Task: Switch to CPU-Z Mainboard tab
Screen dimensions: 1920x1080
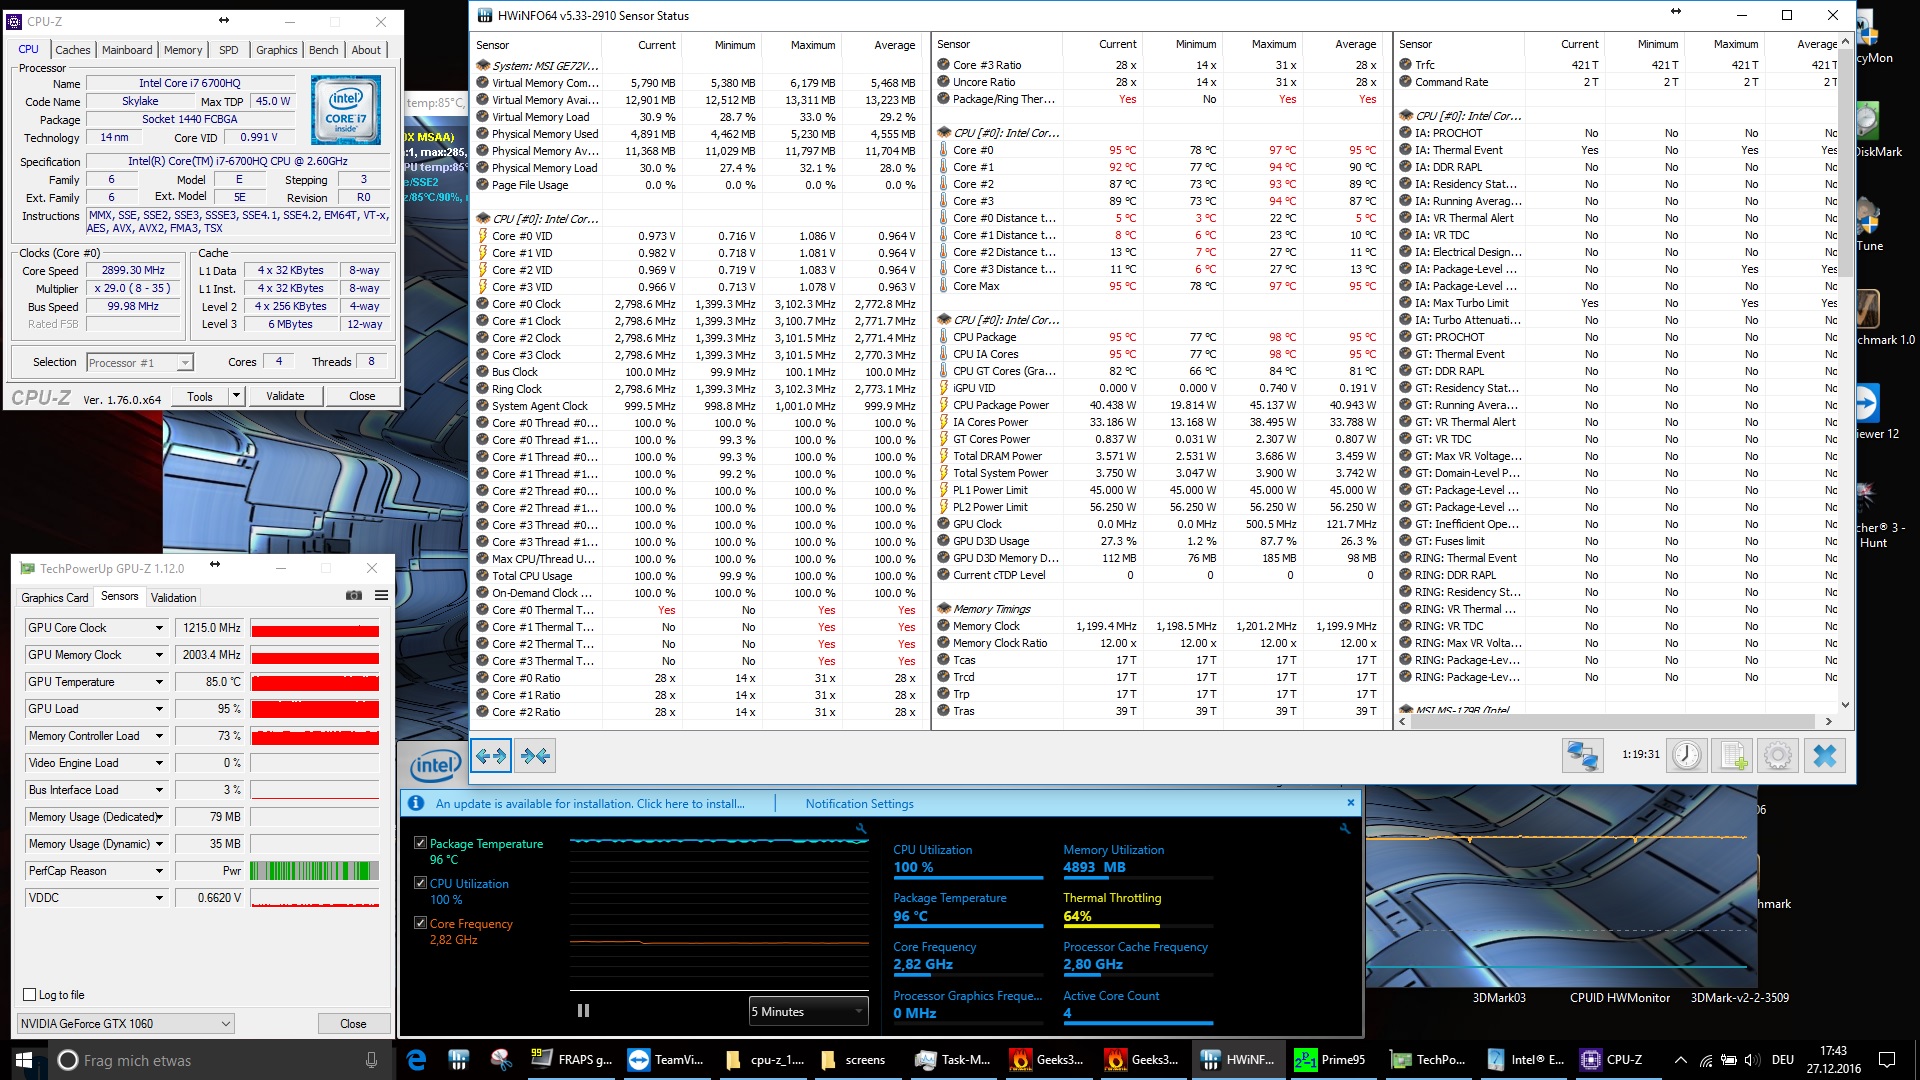Action: tap(127, 50)
